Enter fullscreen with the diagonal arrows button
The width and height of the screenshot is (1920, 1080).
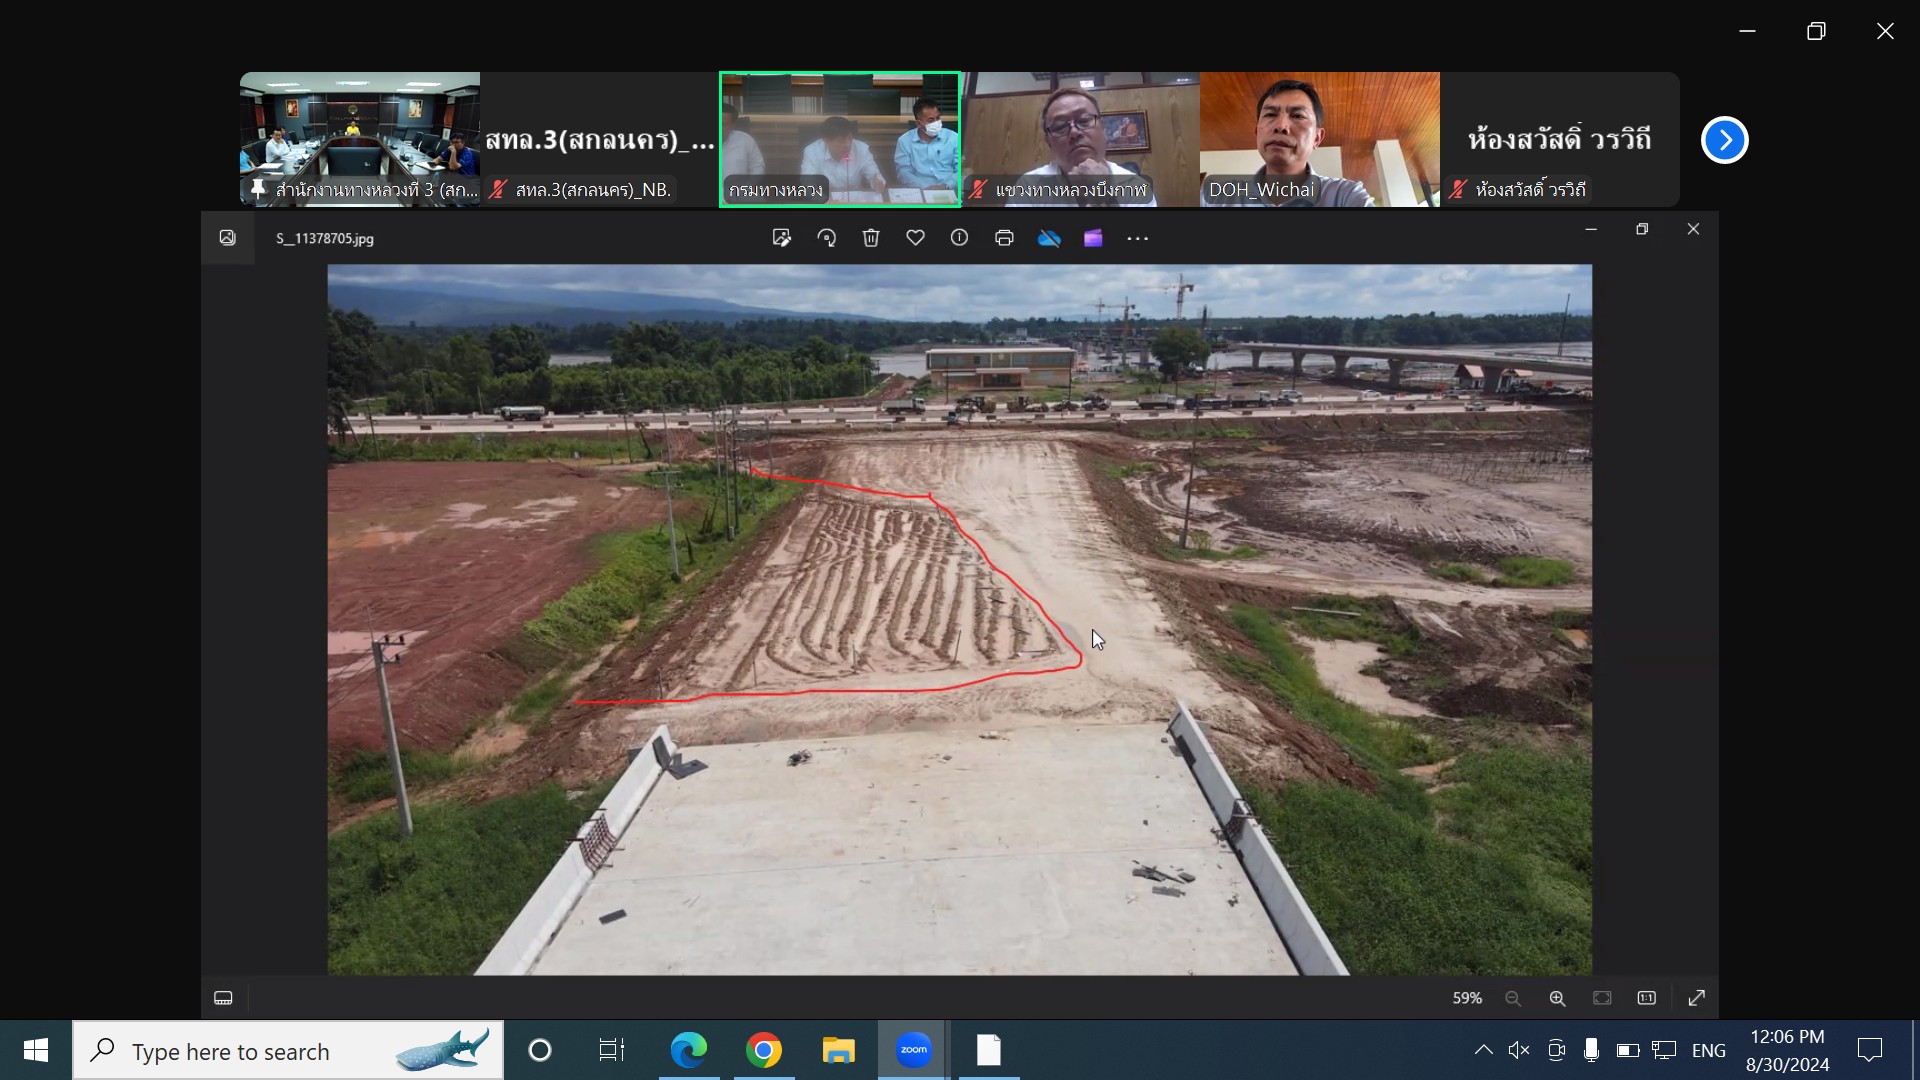1696,998
